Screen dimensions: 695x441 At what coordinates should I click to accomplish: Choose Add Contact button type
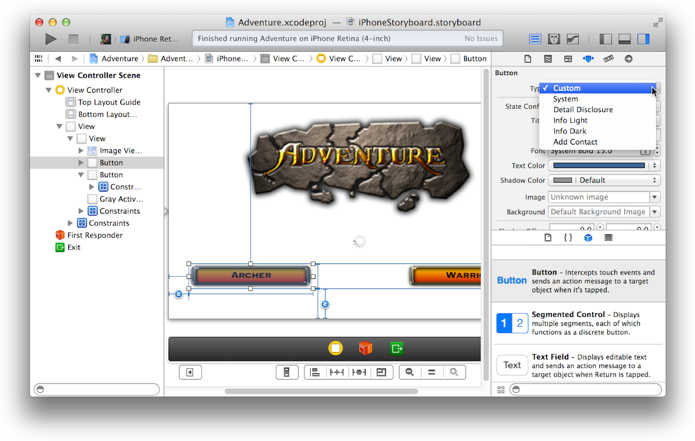click(597, 142)
